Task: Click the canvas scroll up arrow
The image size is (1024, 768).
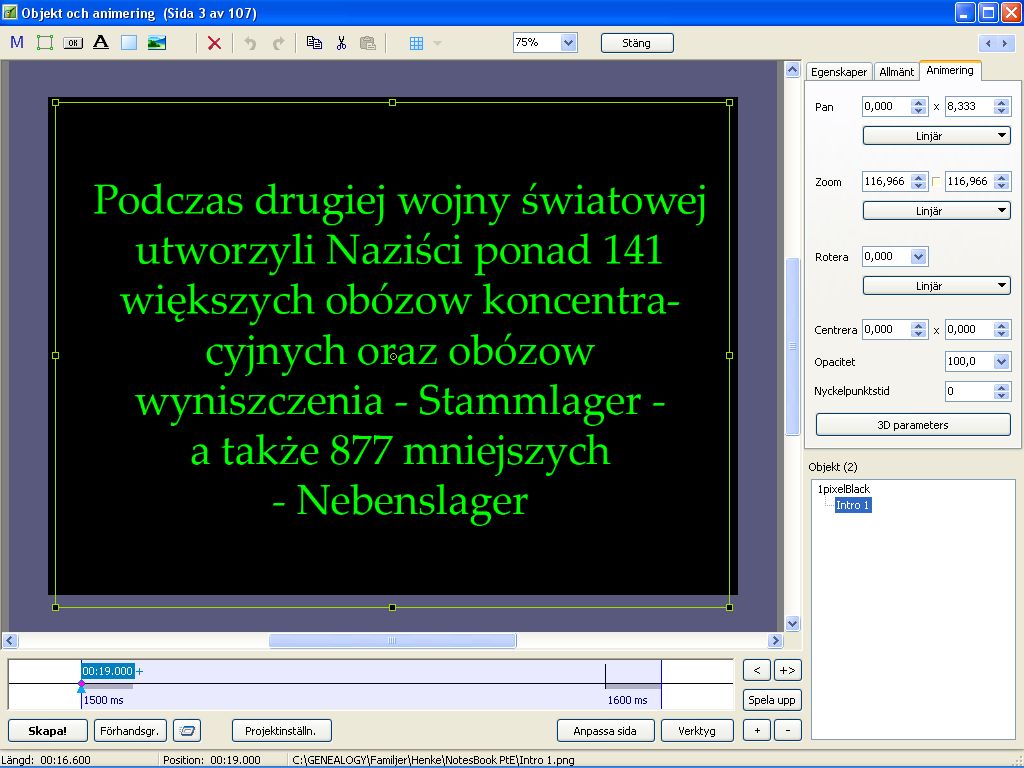Action: pos(792,69)
